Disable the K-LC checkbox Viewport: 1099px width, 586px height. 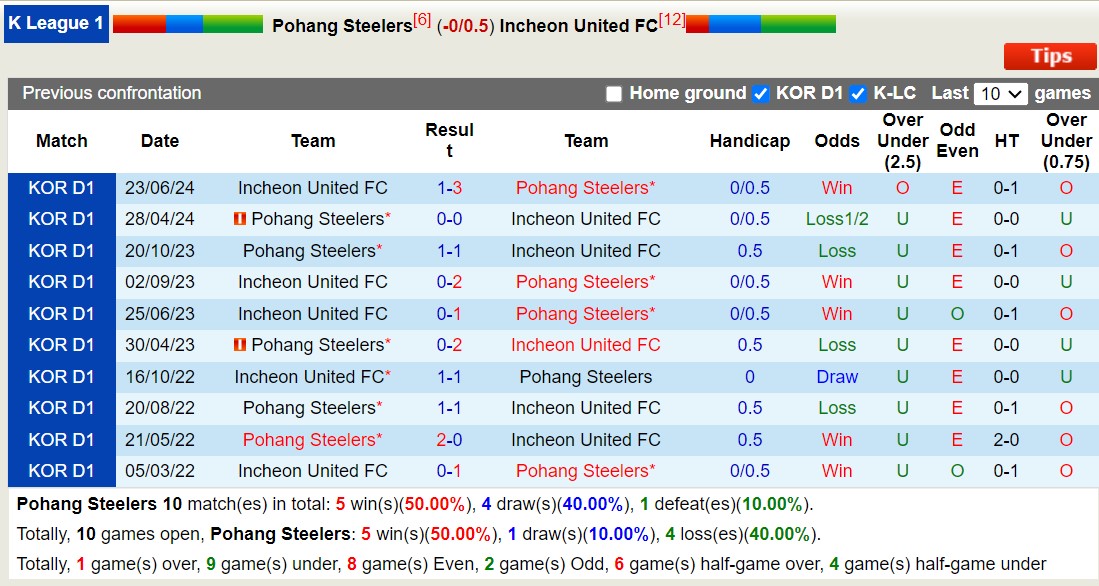click(x=856, y=93)
